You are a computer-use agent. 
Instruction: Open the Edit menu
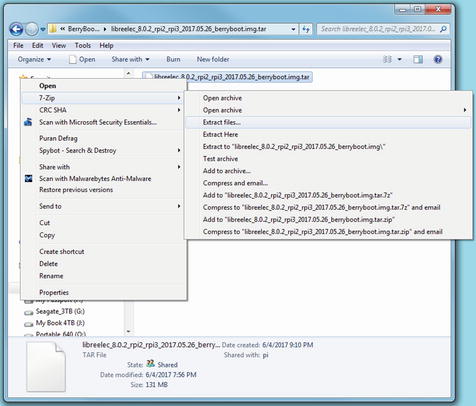click(37, 45)
